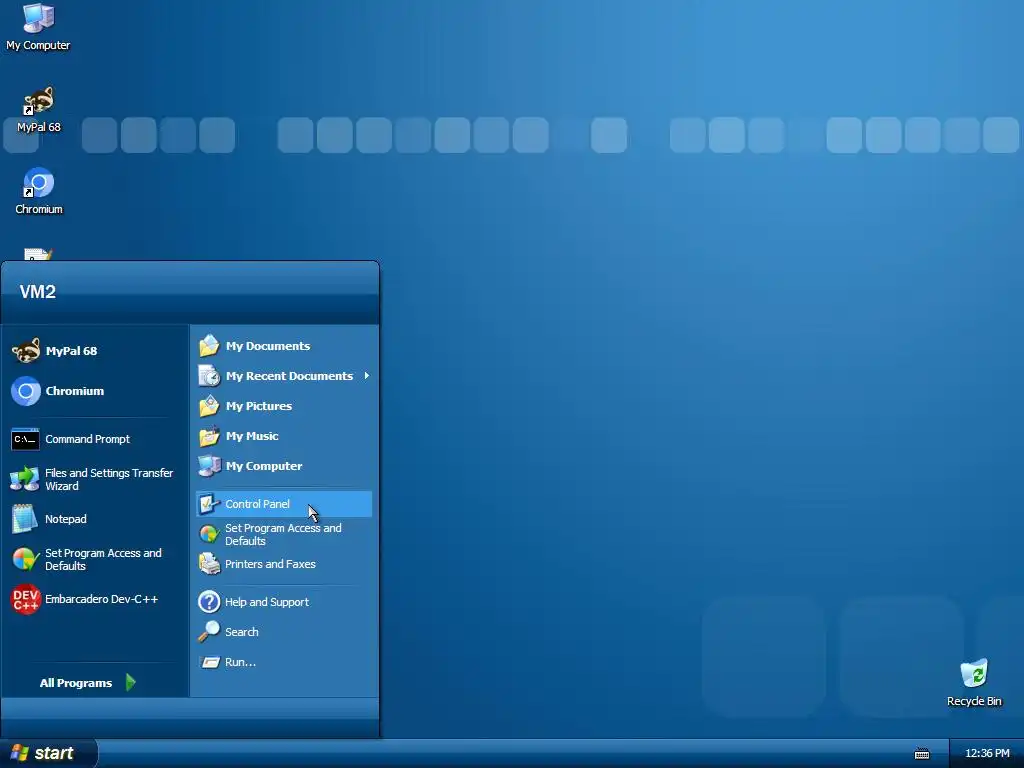Image resolution: width=1024 pixels, height=768 pixels.
Task: Click Set Program Access icon in right column
Action: click(209, 534)
